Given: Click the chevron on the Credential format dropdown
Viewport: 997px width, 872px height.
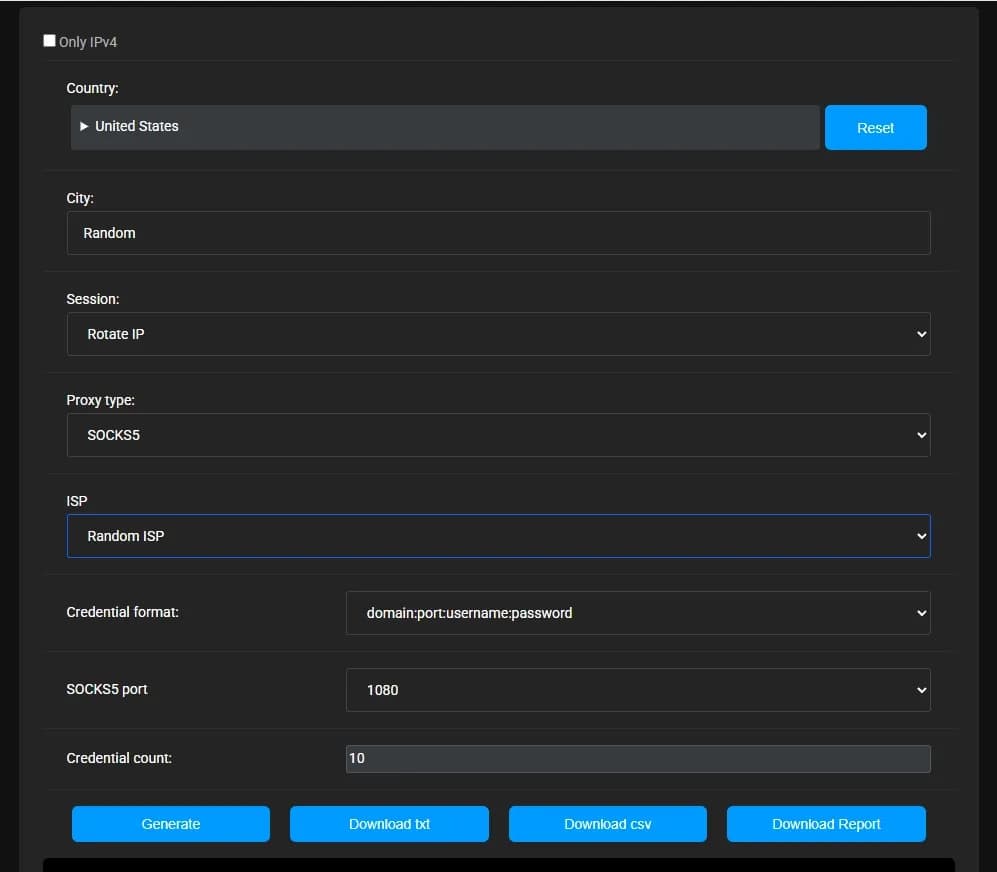Looking at the screenshot, I should pos(921,612).
